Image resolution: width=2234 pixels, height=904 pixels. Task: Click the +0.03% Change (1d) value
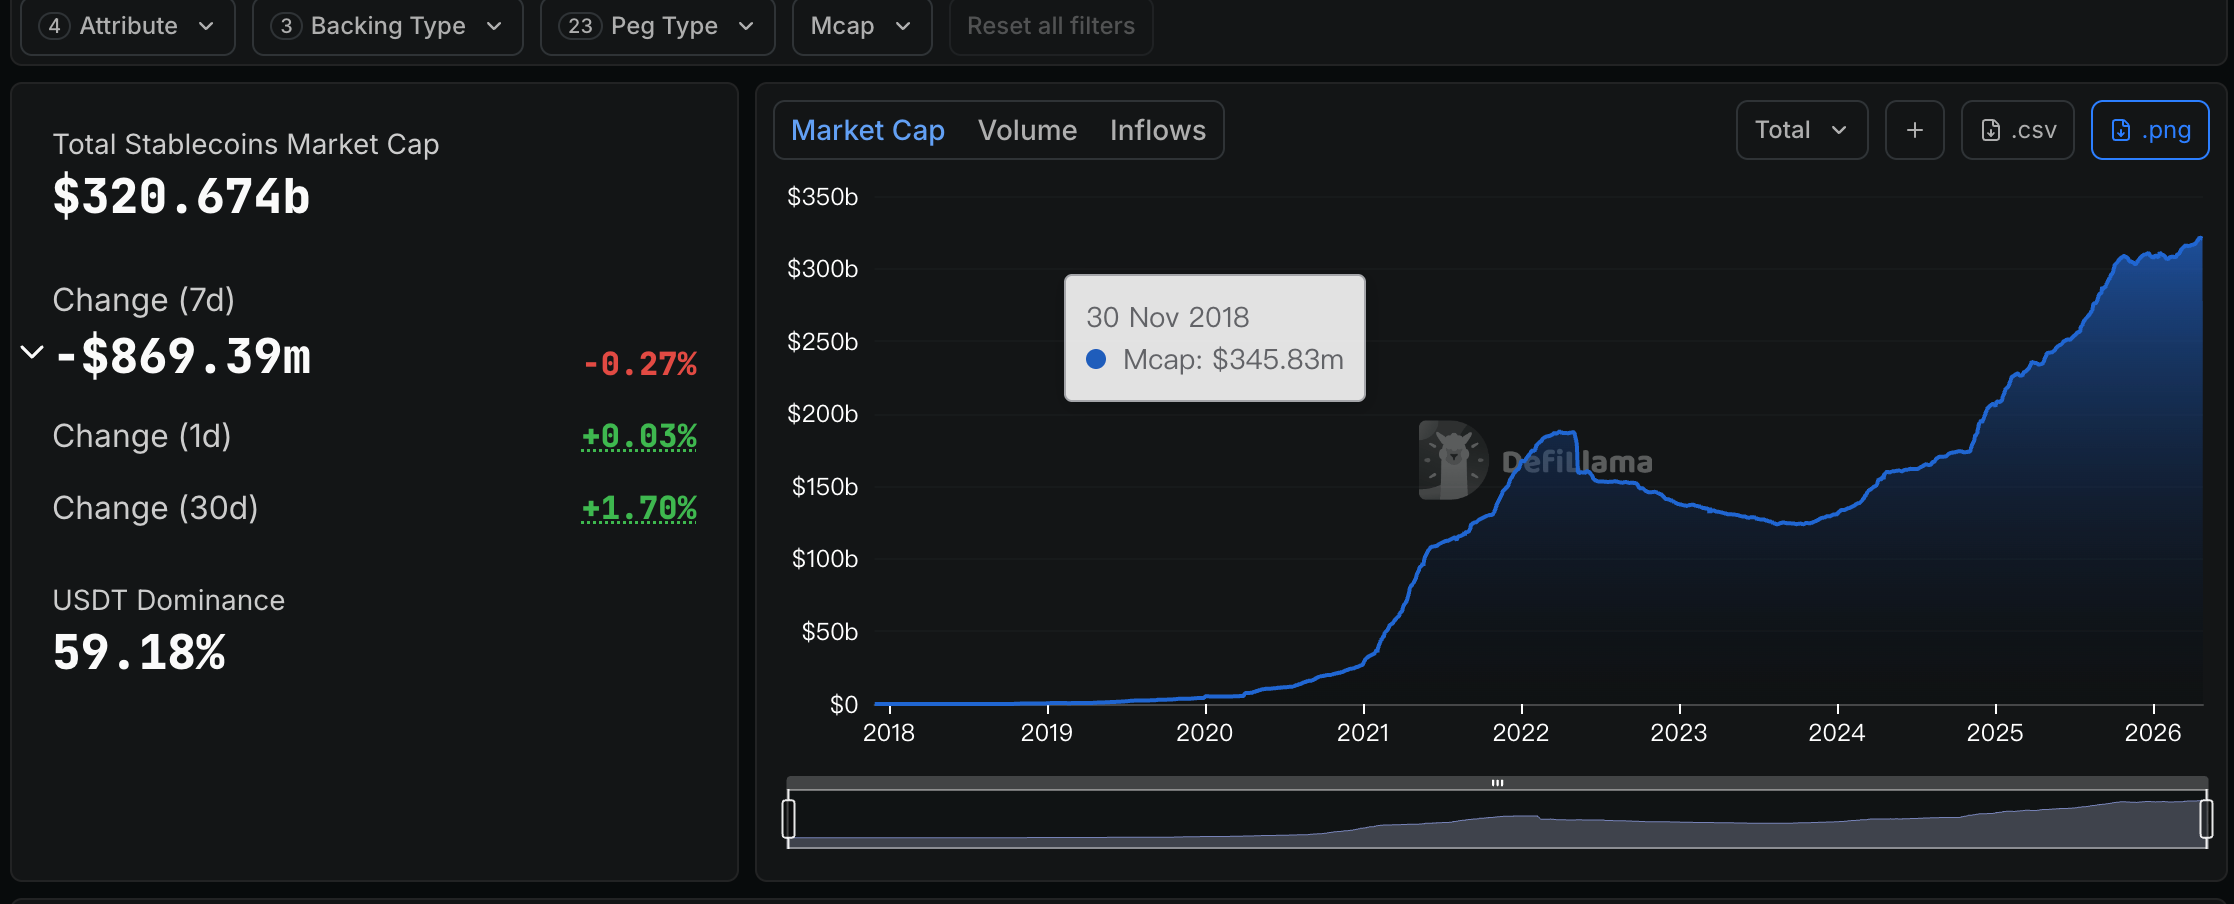click(639, 436)
